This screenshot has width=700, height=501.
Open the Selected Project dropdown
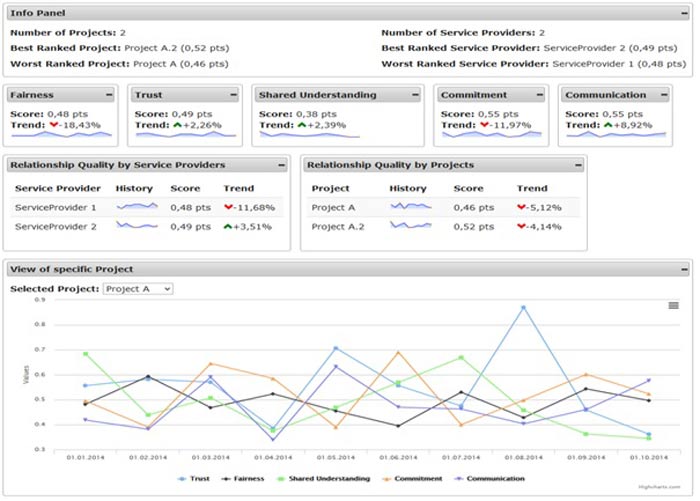[139, 288]
